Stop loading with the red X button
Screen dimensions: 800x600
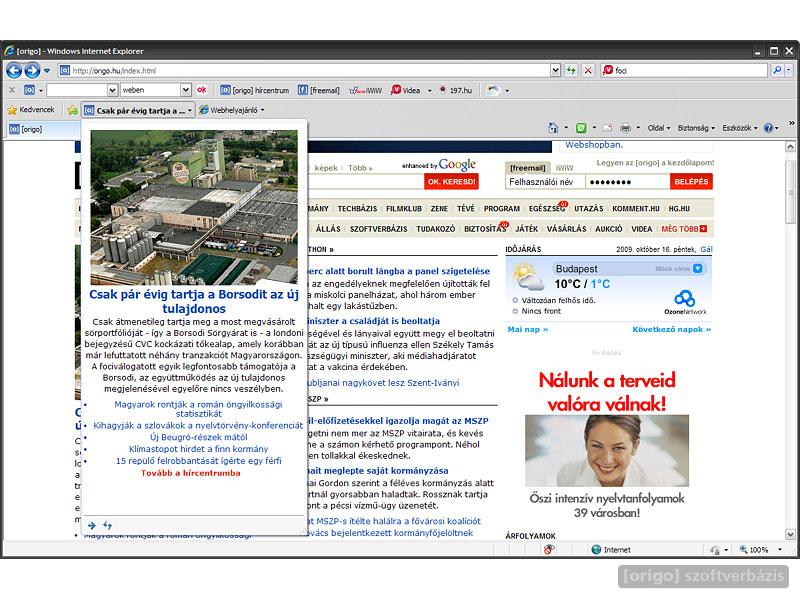click(x=588, y=70)
